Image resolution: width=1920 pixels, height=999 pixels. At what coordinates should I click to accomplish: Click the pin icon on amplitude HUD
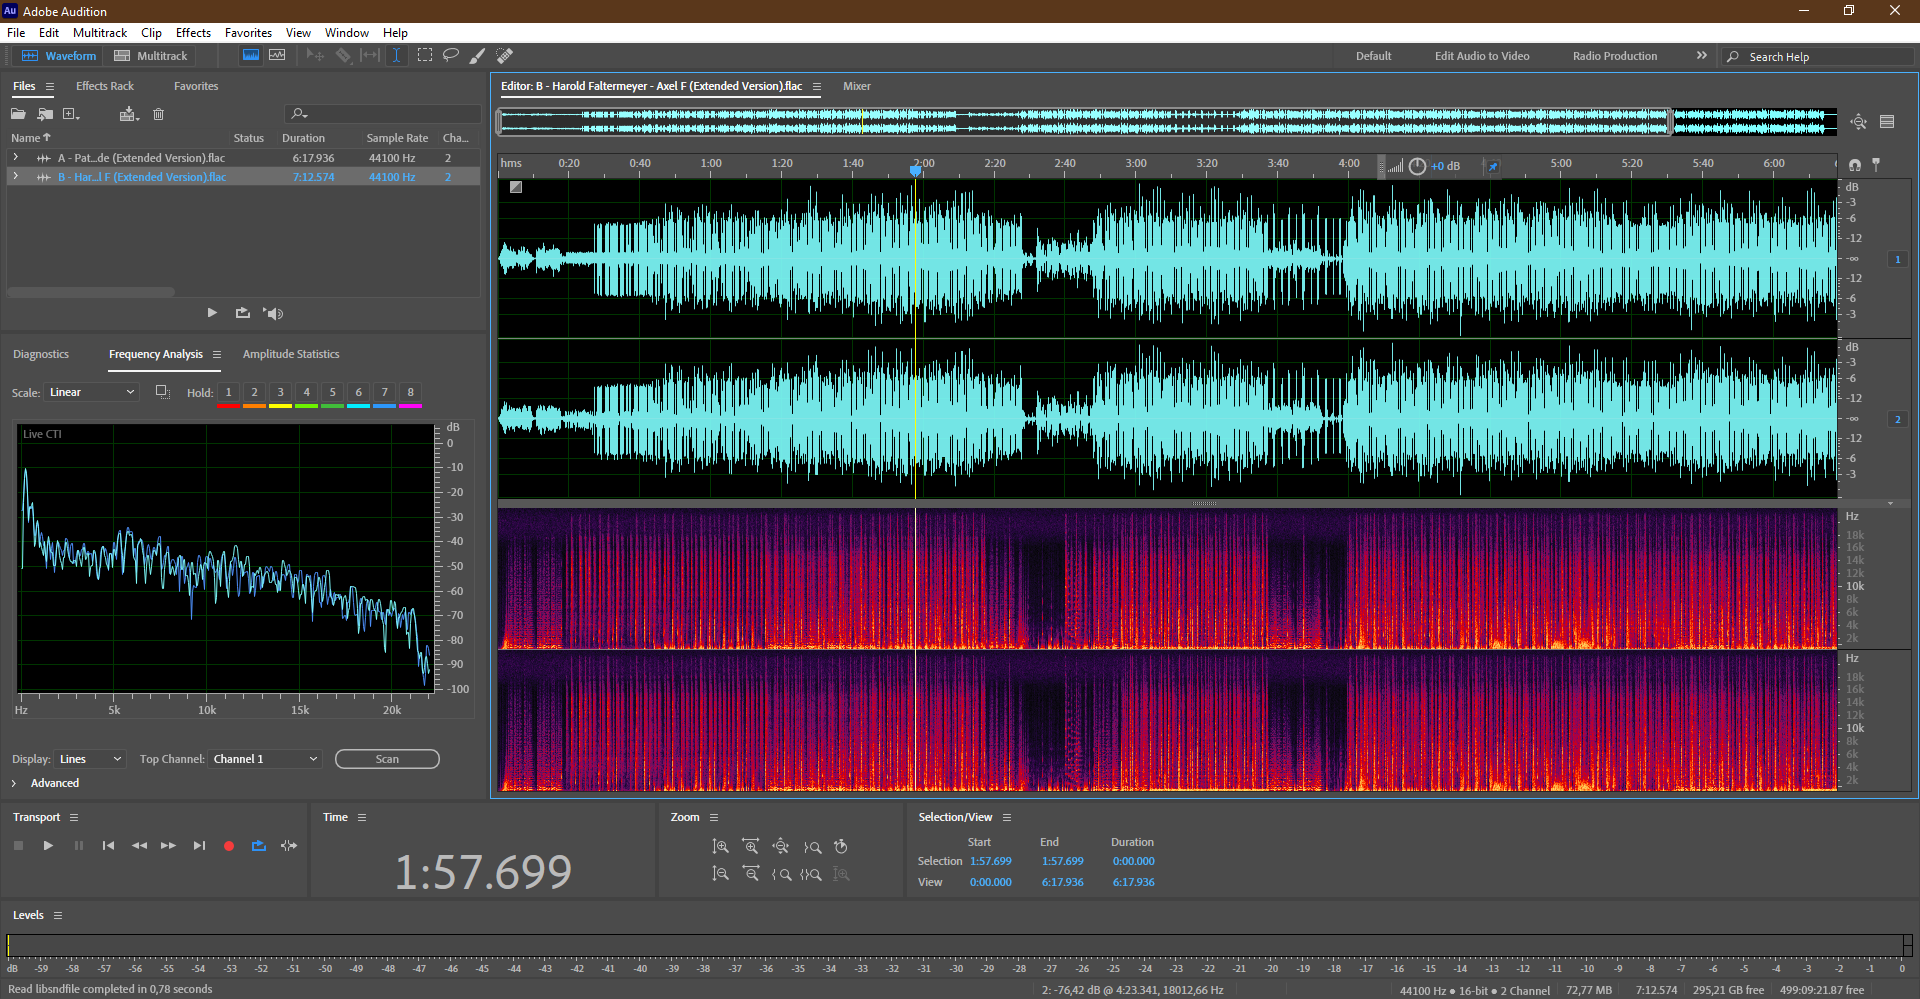click(x=1492, y=166)
